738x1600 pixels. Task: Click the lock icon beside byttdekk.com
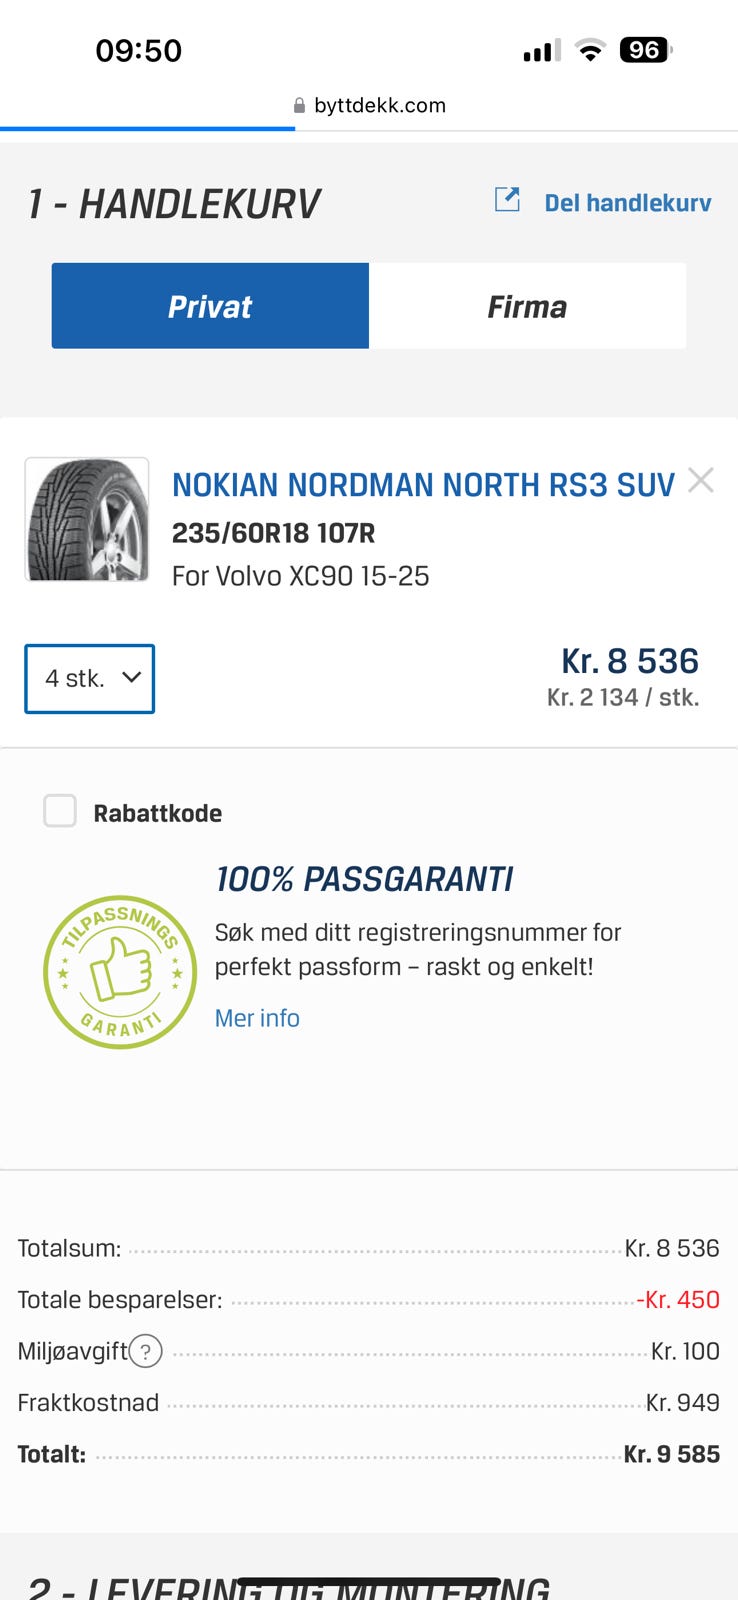click(299, 106)
